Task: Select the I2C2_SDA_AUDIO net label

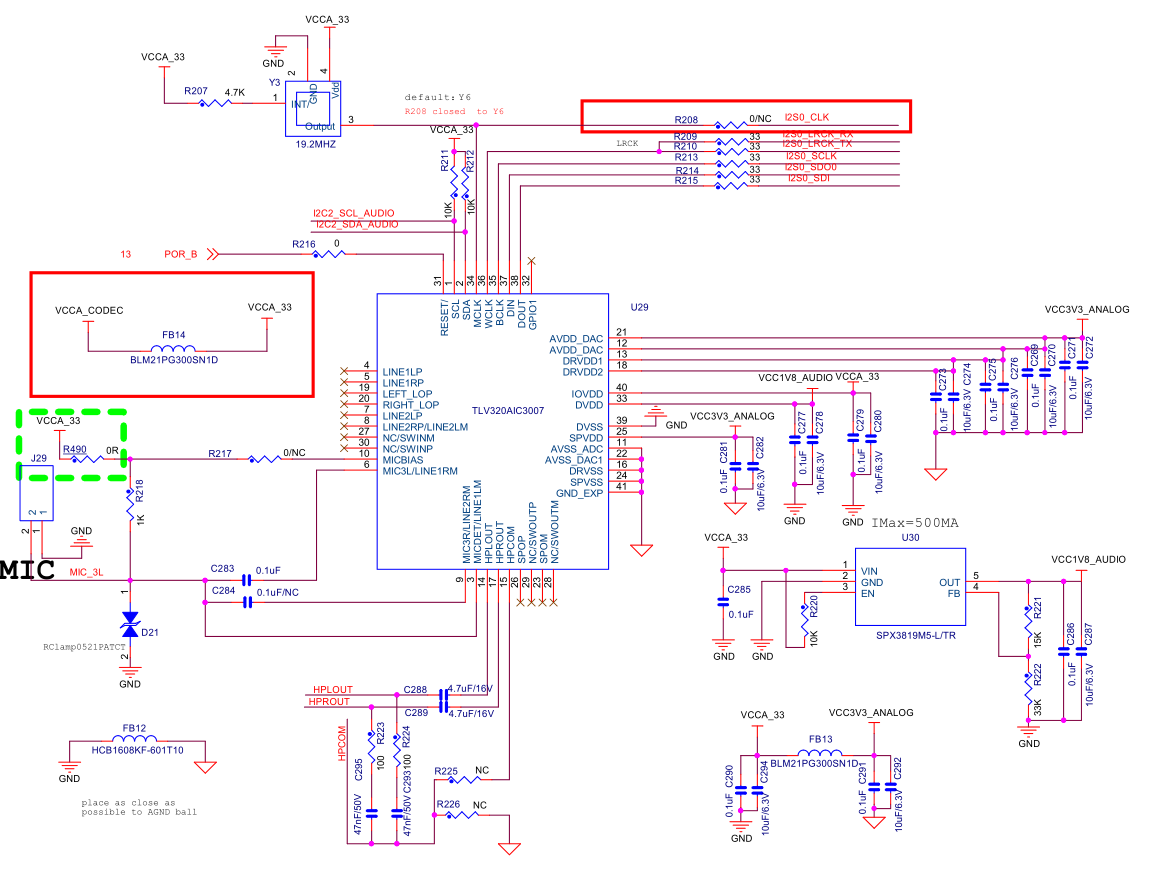Action: tap(357, 224)
